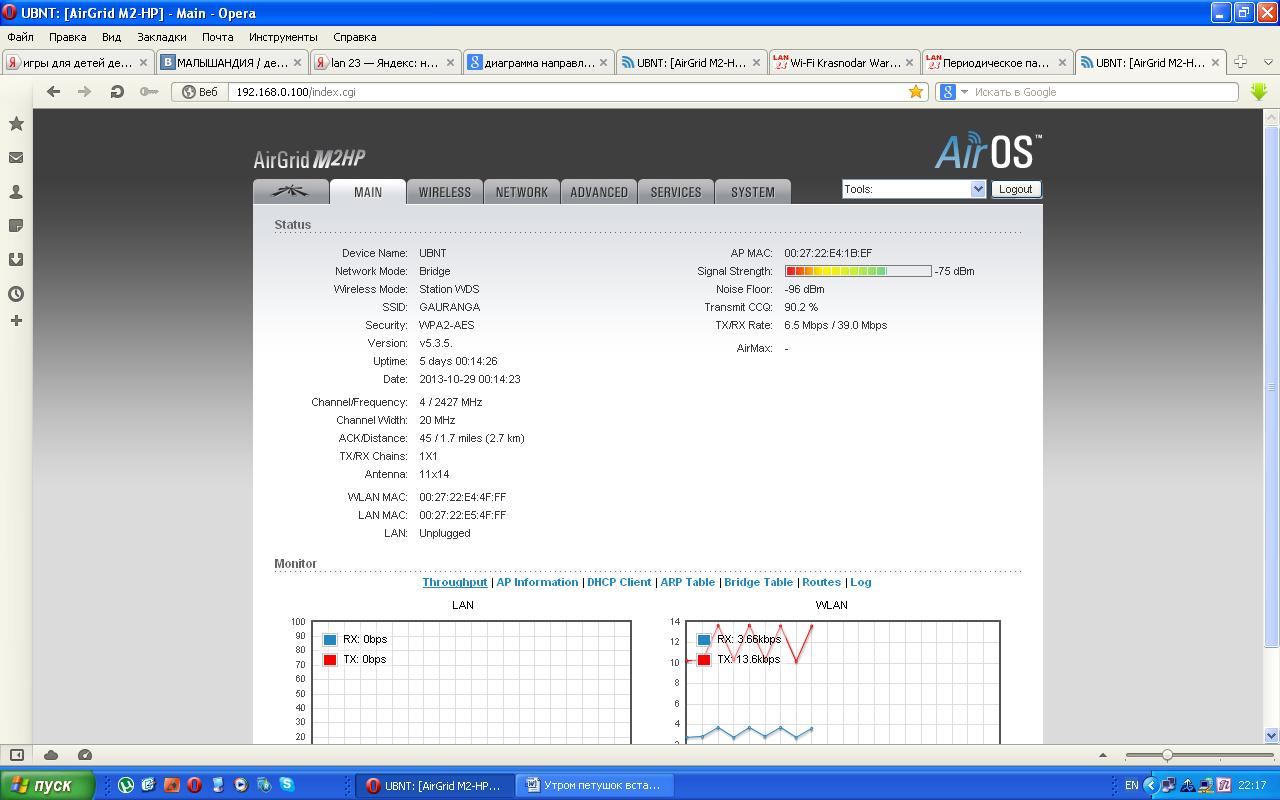
Task: Open the Routes link
Action: 822,582
